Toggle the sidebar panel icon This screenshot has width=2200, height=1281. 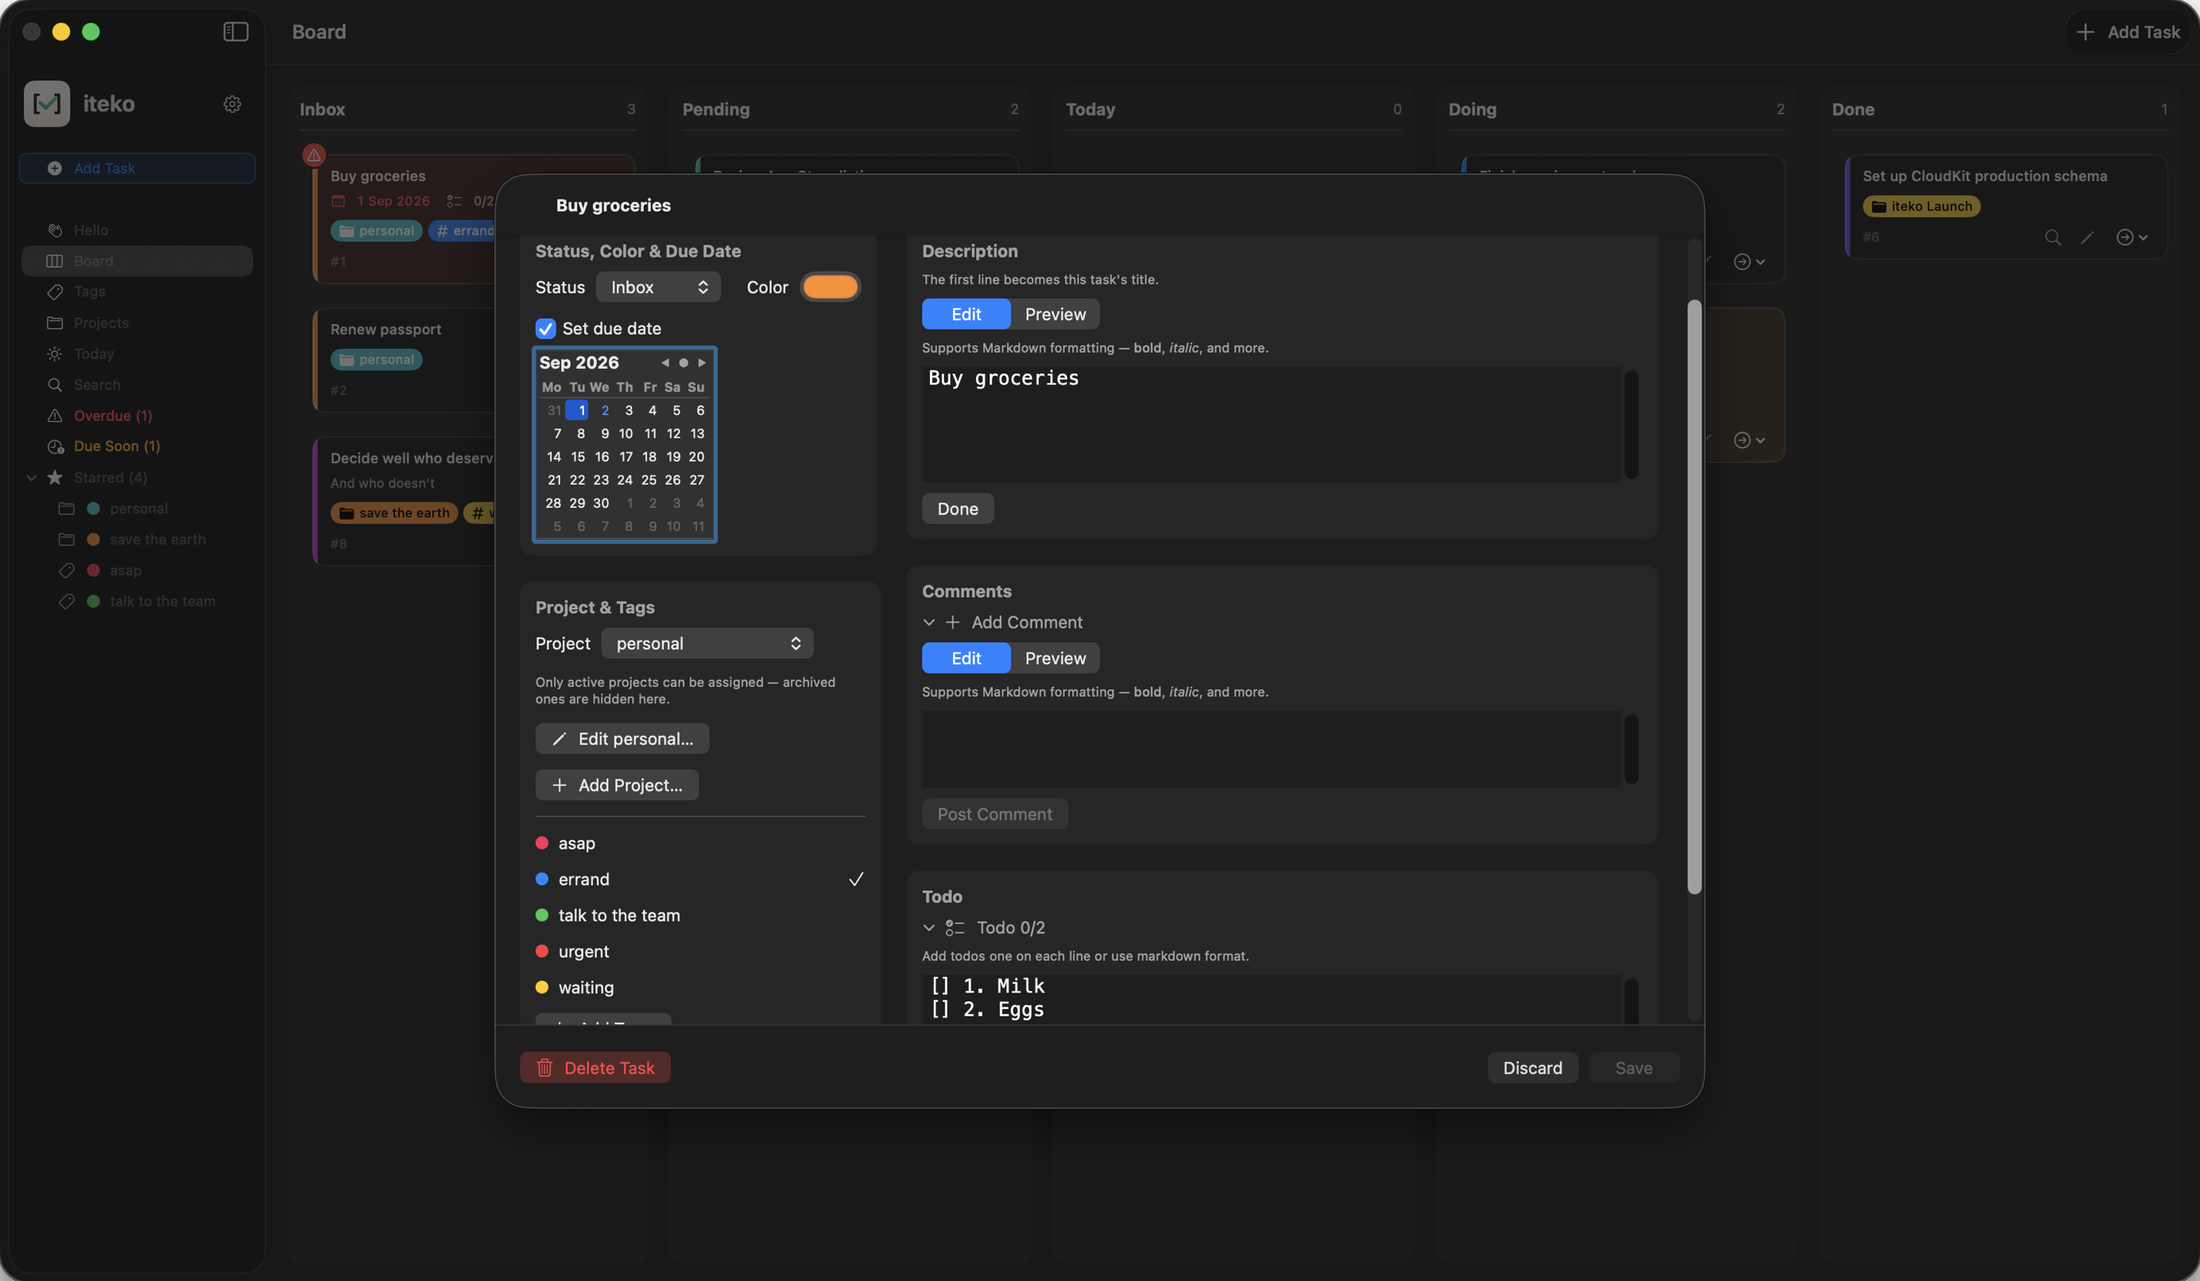(235, 32)
